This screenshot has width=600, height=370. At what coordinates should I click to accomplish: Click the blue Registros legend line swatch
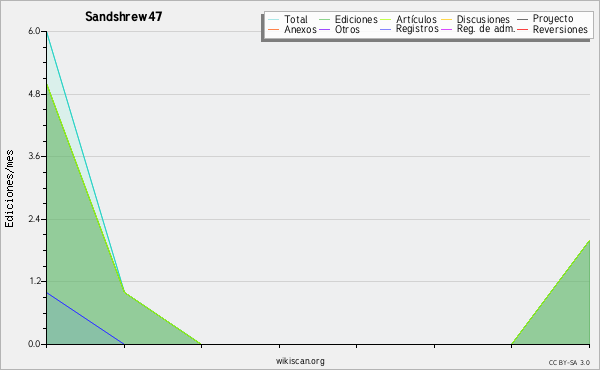point(386,29)
